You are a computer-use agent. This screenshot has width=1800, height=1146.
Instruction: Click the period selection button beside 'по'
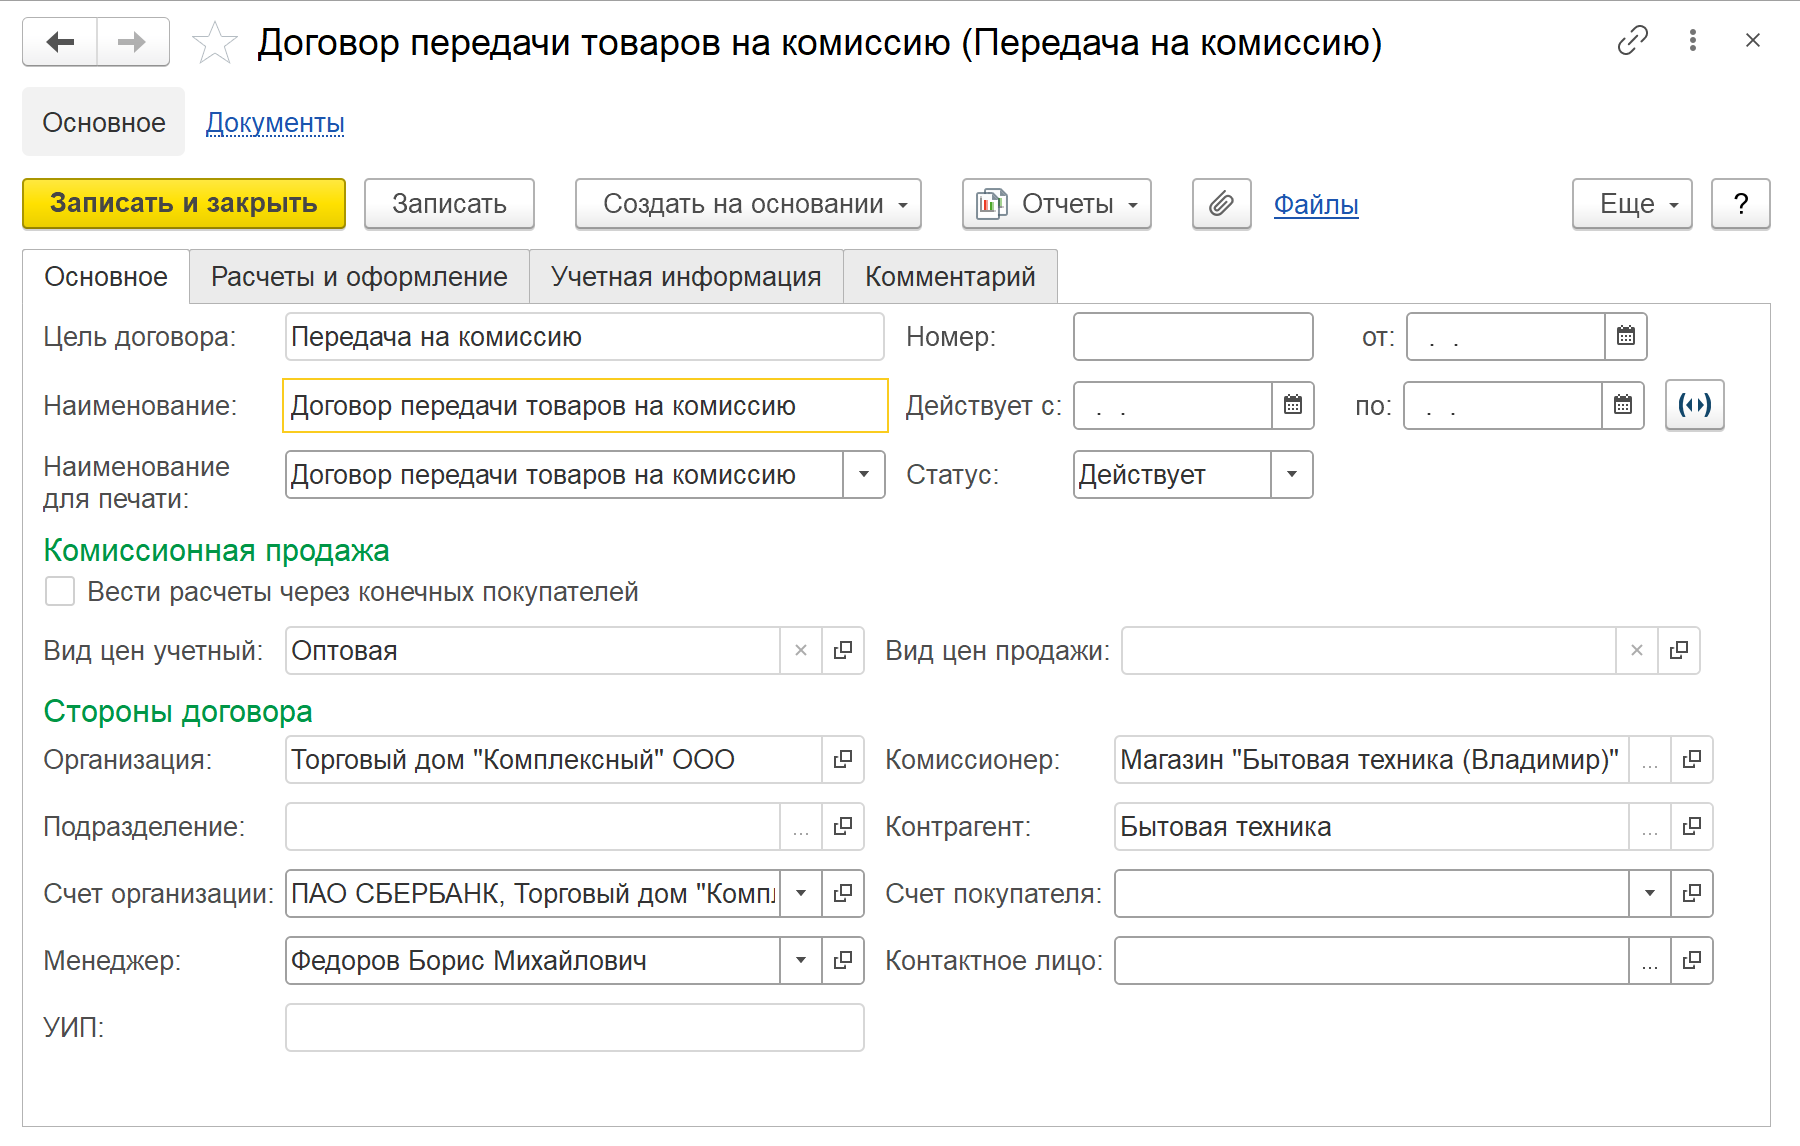point(1694,406)
